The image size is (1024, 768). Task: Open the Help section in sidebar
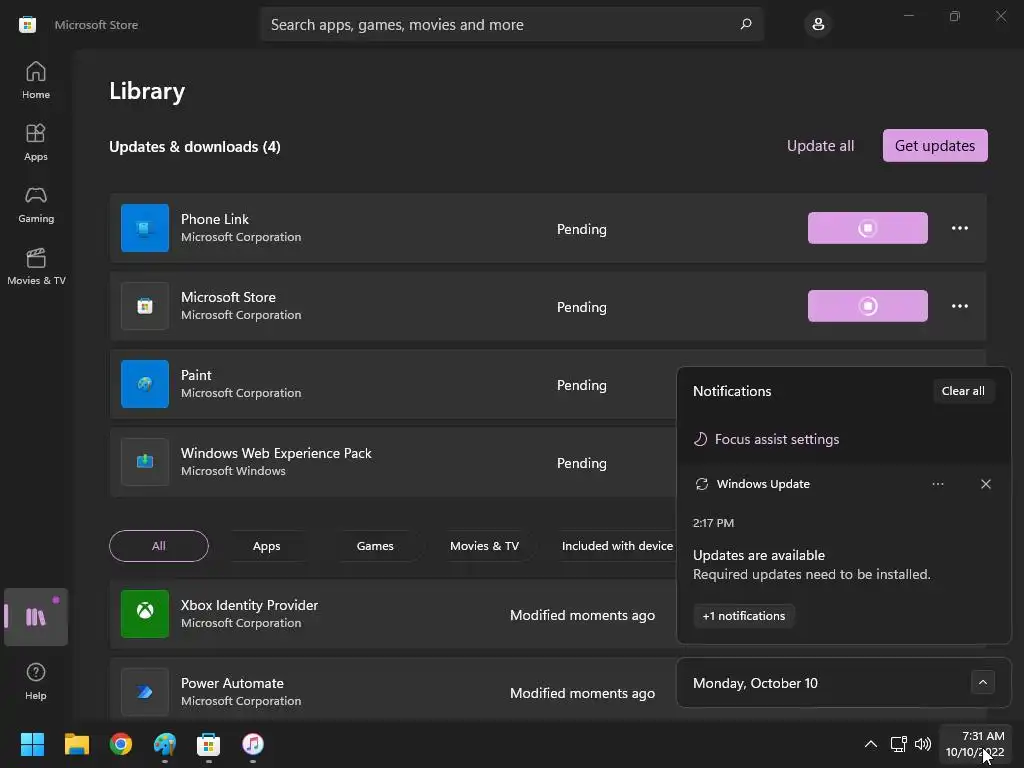tap(36, 681)
